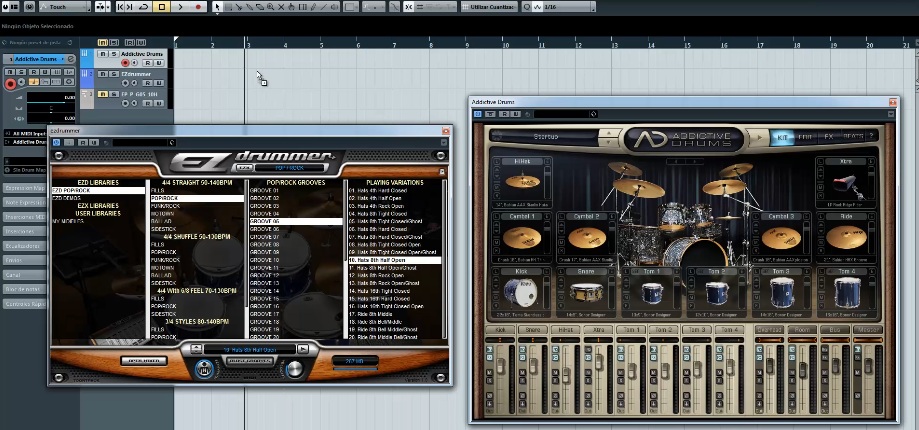Switch to the EDIT tab in Addictive Drums
The width and height of the screenshot is (919, 430).
click(805, 137)
